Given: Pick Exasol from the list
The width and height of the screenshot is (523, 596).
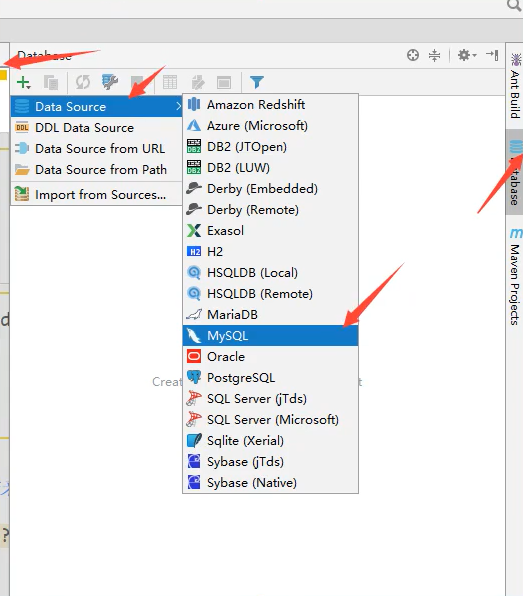Looking at the screenshot, I should pos(270,231).
